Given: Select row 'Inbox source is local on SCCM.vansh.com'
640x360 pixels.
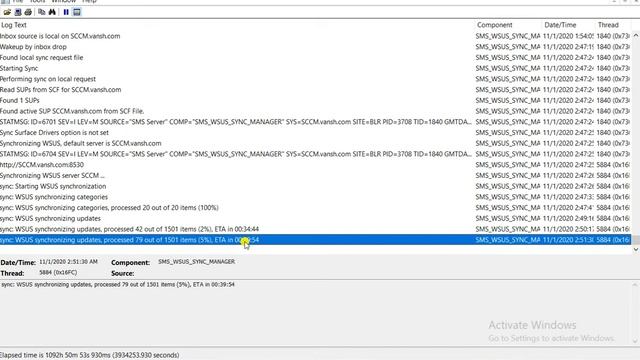Looking at the screenshot, I should coord(316,36).
